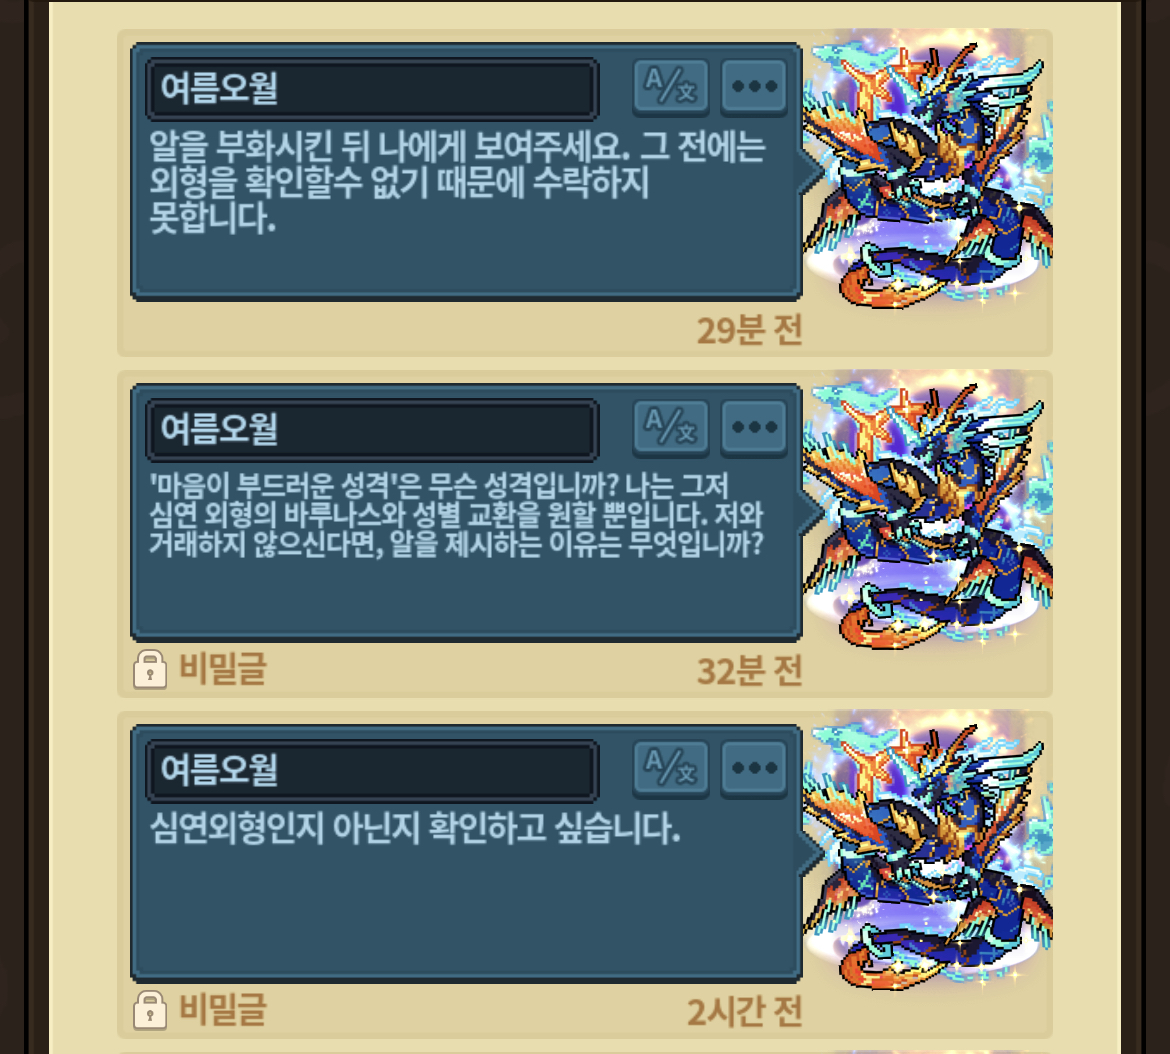Click 여름오월 name in second message

pos(219,429)
